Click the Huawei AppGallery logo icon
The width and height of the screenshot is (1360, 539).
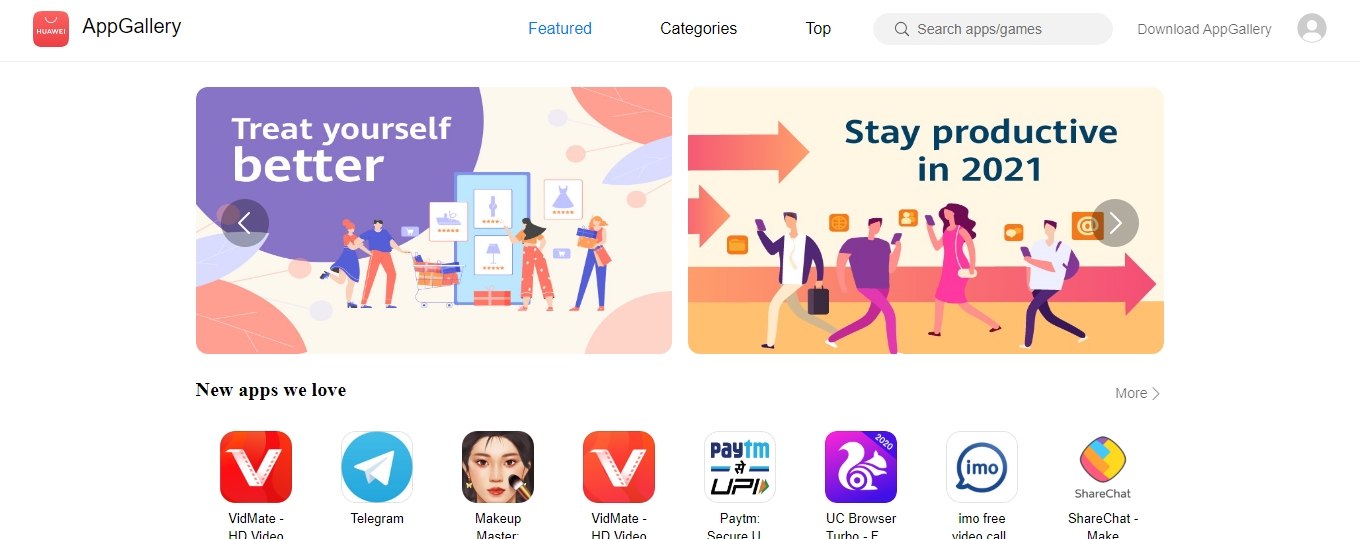point(51,29)
